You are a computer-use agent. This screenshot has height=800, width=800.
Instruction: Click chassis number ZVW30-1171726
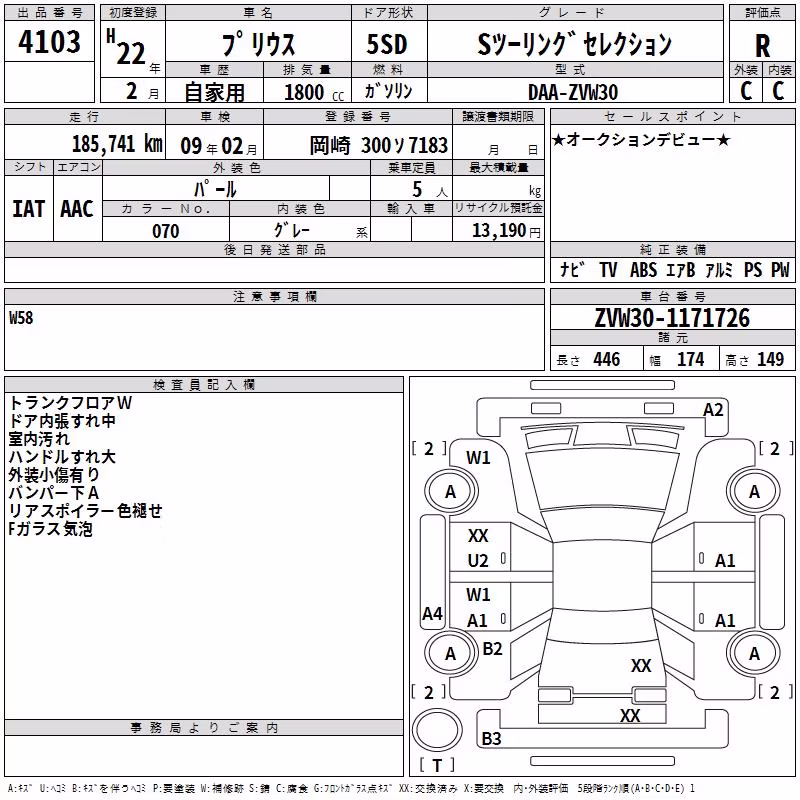(672, 317)
